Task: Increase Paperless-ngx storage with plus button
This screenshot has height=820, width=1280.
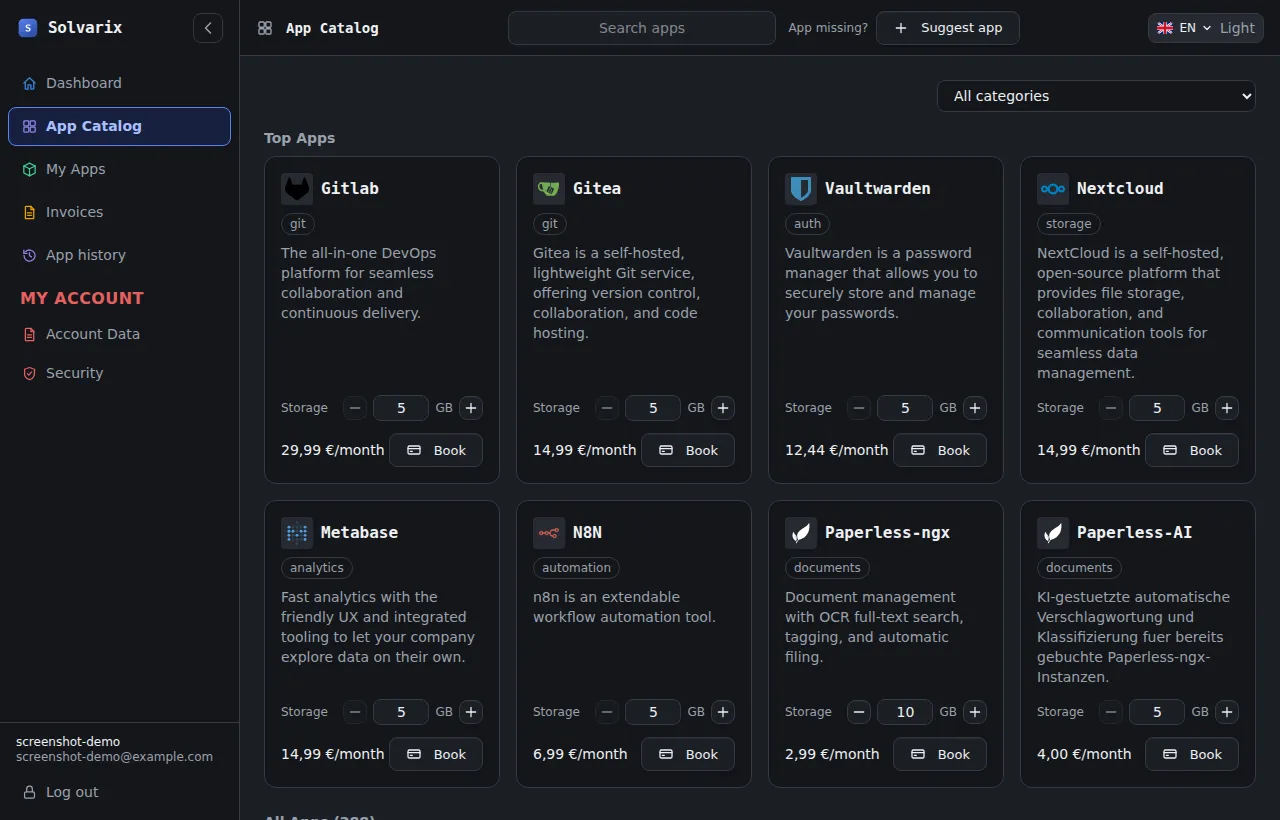Action: coord(975,712)
